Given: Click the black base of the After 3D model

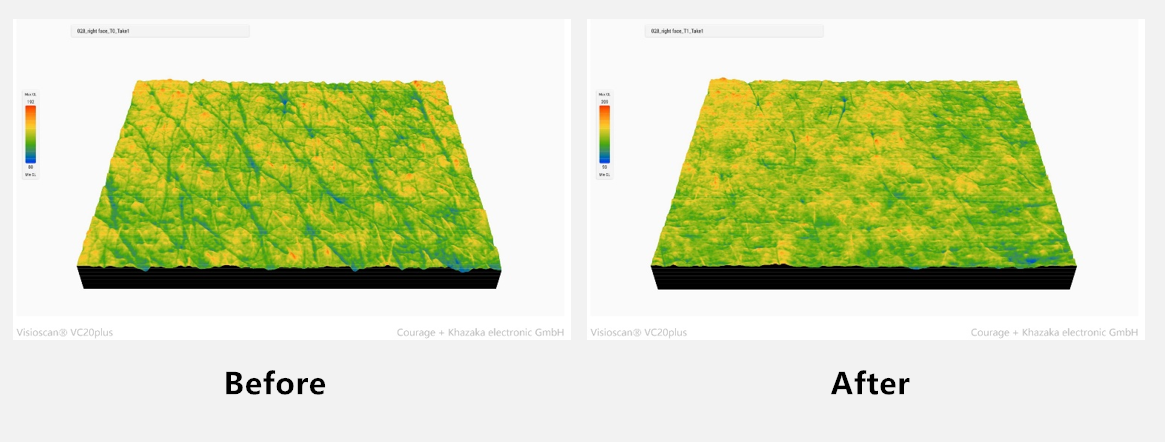Looking at the screenshot, I should tap(864, 280).
